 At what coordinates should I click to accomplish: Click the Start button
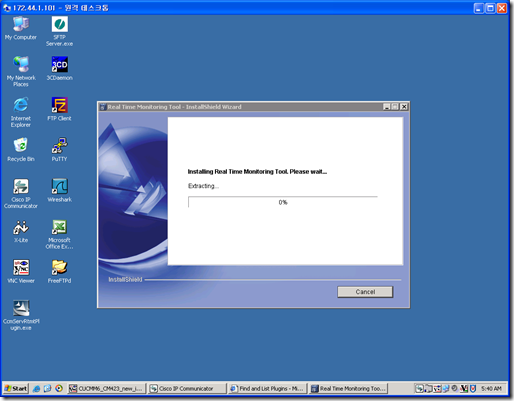pyautogui.click(x=16, y=388)
